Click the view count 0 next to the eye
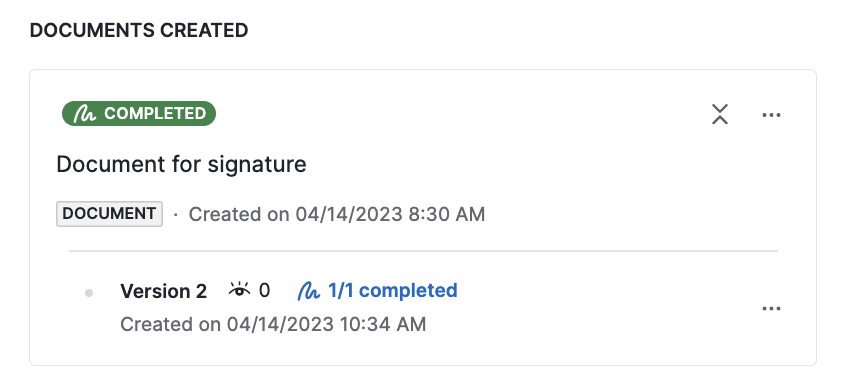The height and width of the screenshot is (388, 844). coord(264,291)
